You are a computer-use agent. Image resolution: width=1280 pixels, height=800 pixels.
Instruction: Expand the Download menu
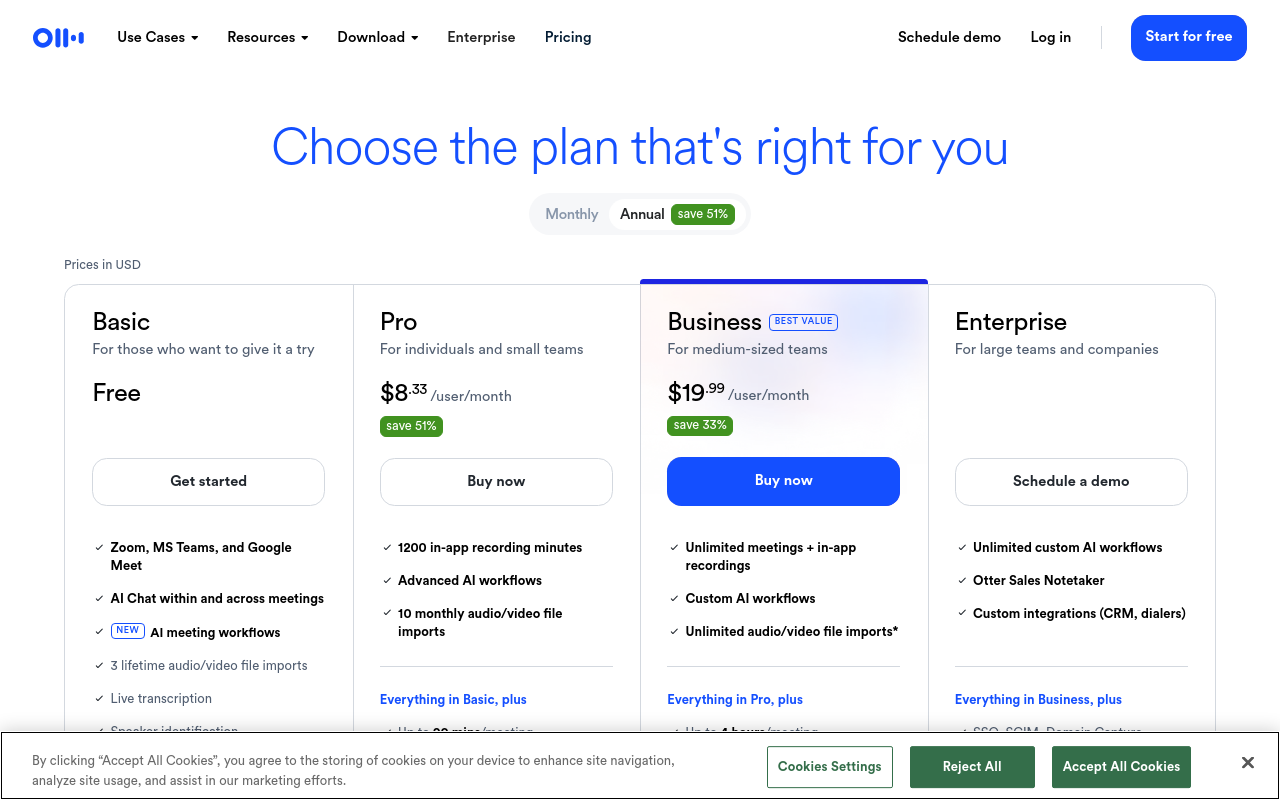click(377, 37)
